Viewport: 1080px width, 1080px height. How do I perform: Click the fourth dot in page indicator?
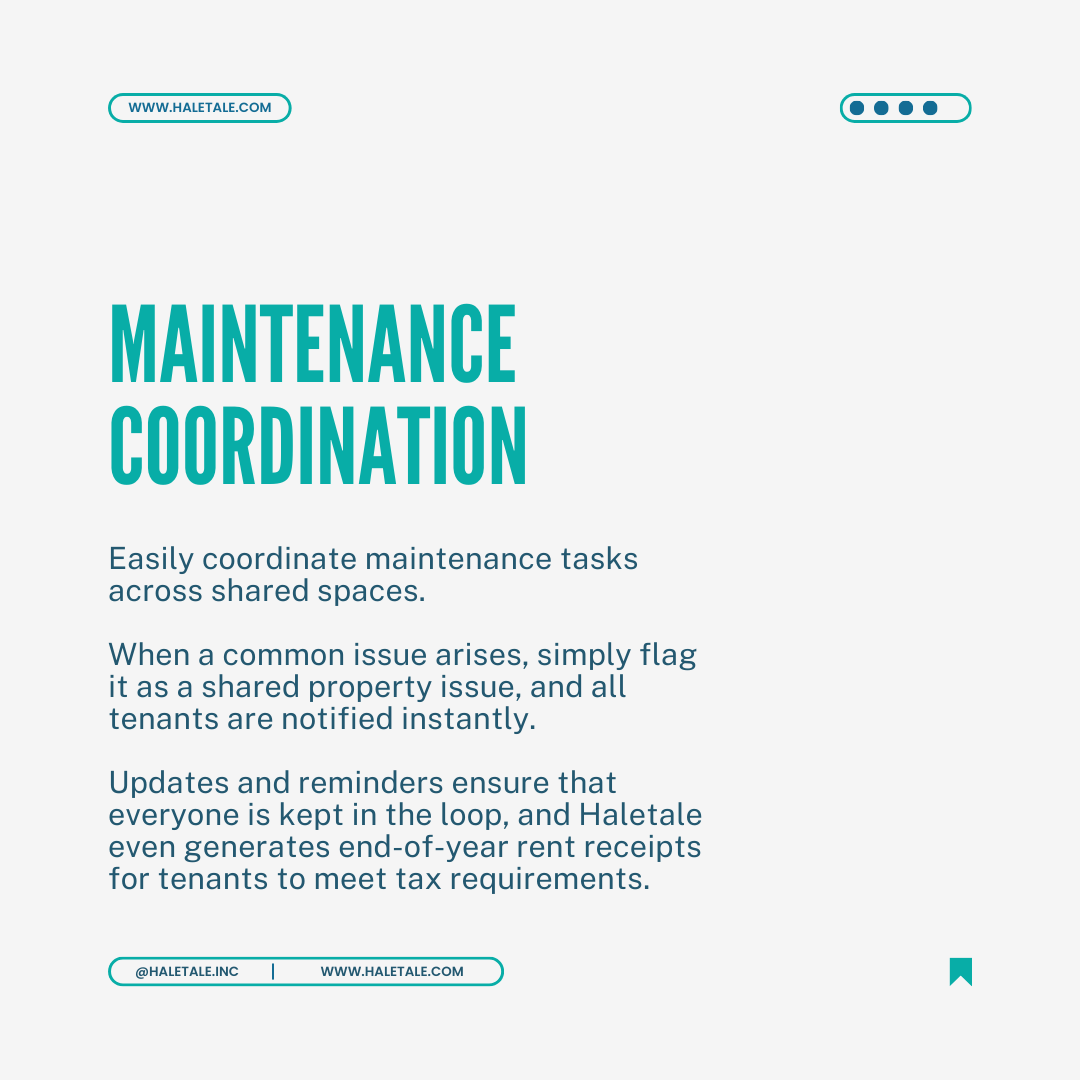930,107
